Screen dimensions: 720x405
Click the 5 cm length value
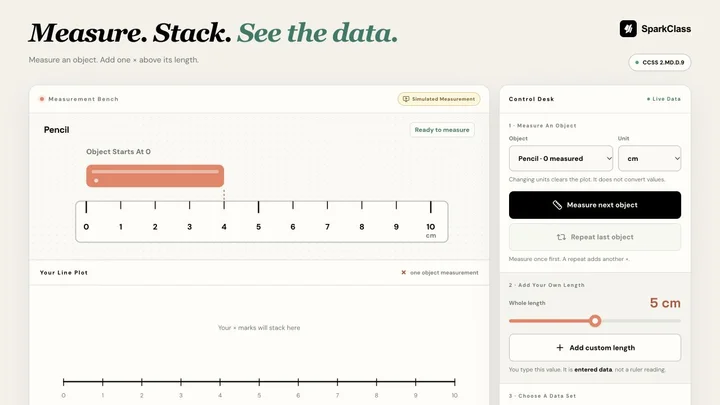pyautogui.click(x=665, y=303)
